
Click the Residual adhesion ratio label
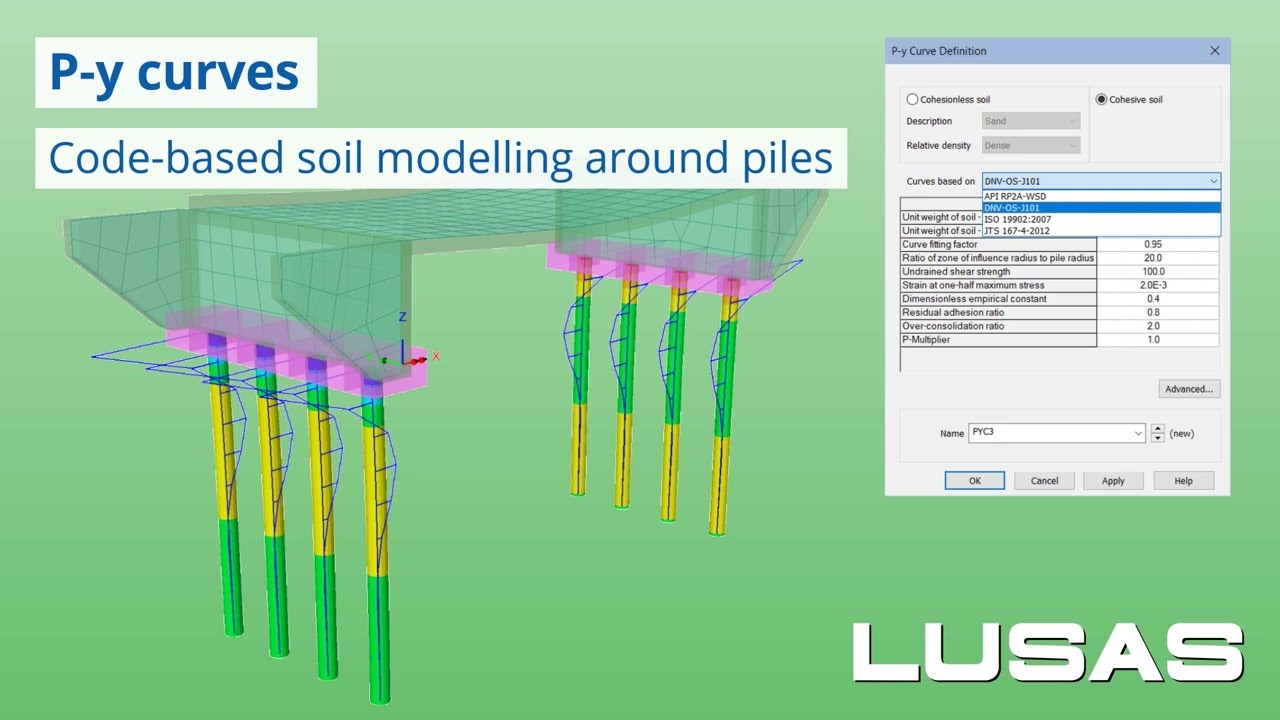click(998, 313)
